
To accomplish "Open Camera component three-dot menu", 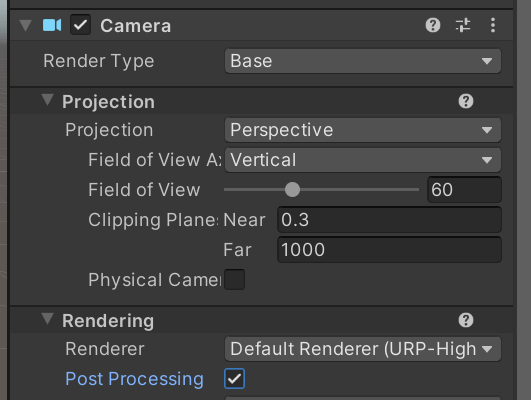I will coord(493,25).
